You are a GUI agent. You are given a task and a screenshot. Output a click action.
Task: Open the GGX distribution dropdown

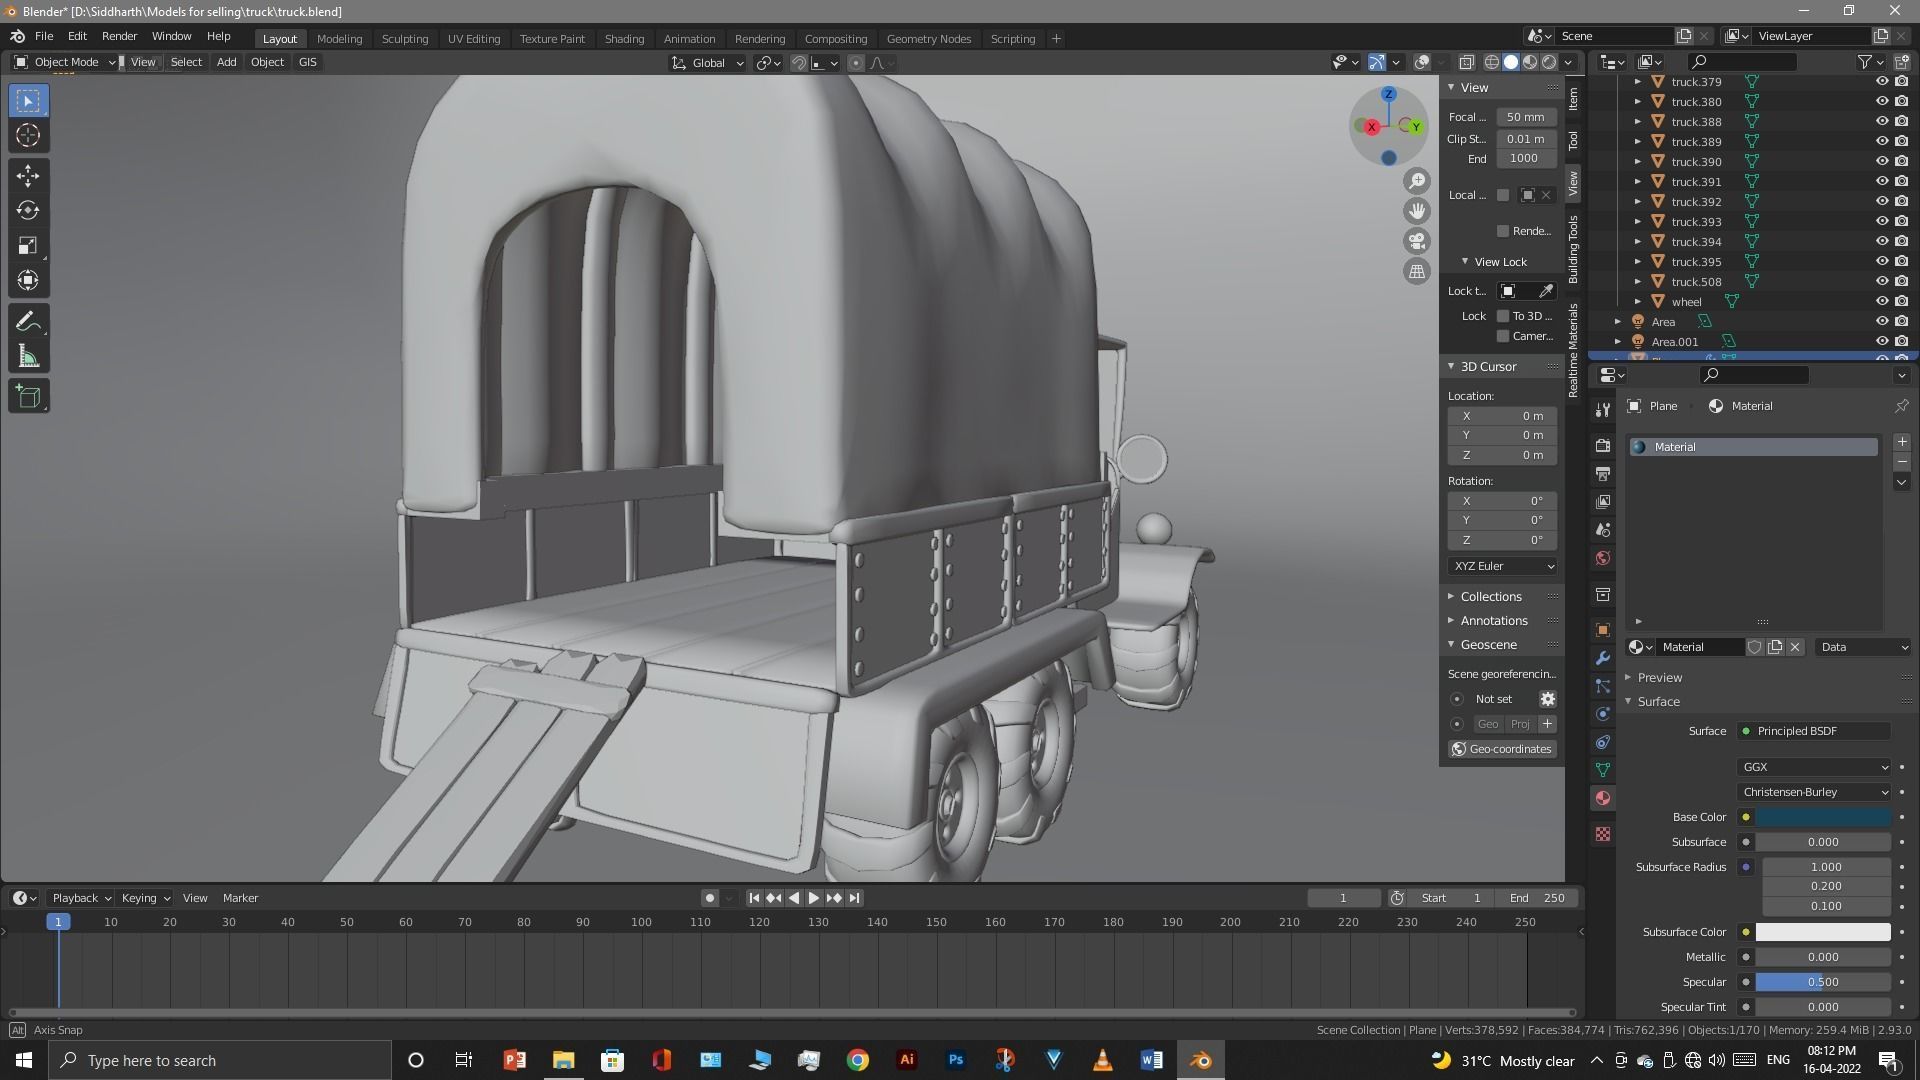coord(1814,767)
